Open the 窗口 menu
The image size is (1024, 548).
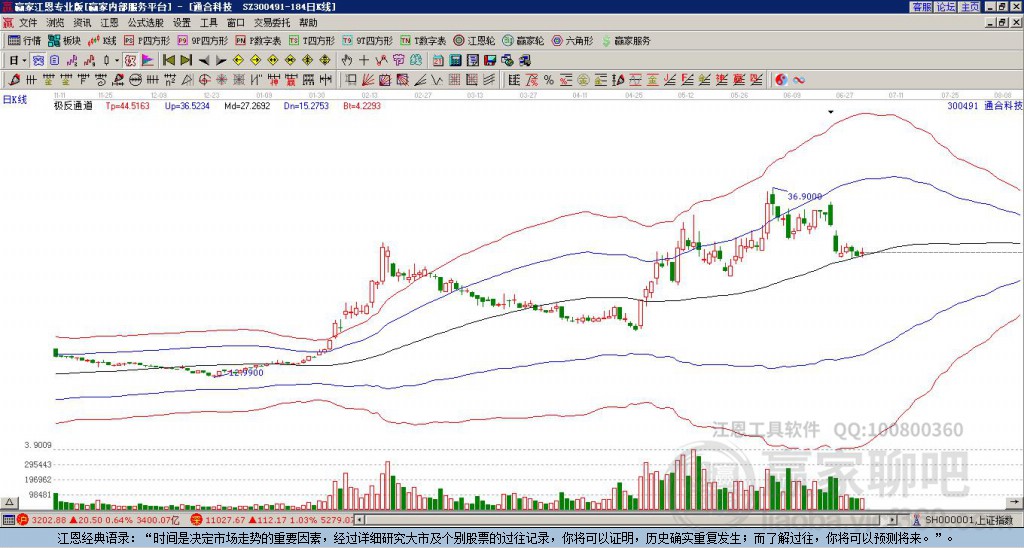point(236,23)
